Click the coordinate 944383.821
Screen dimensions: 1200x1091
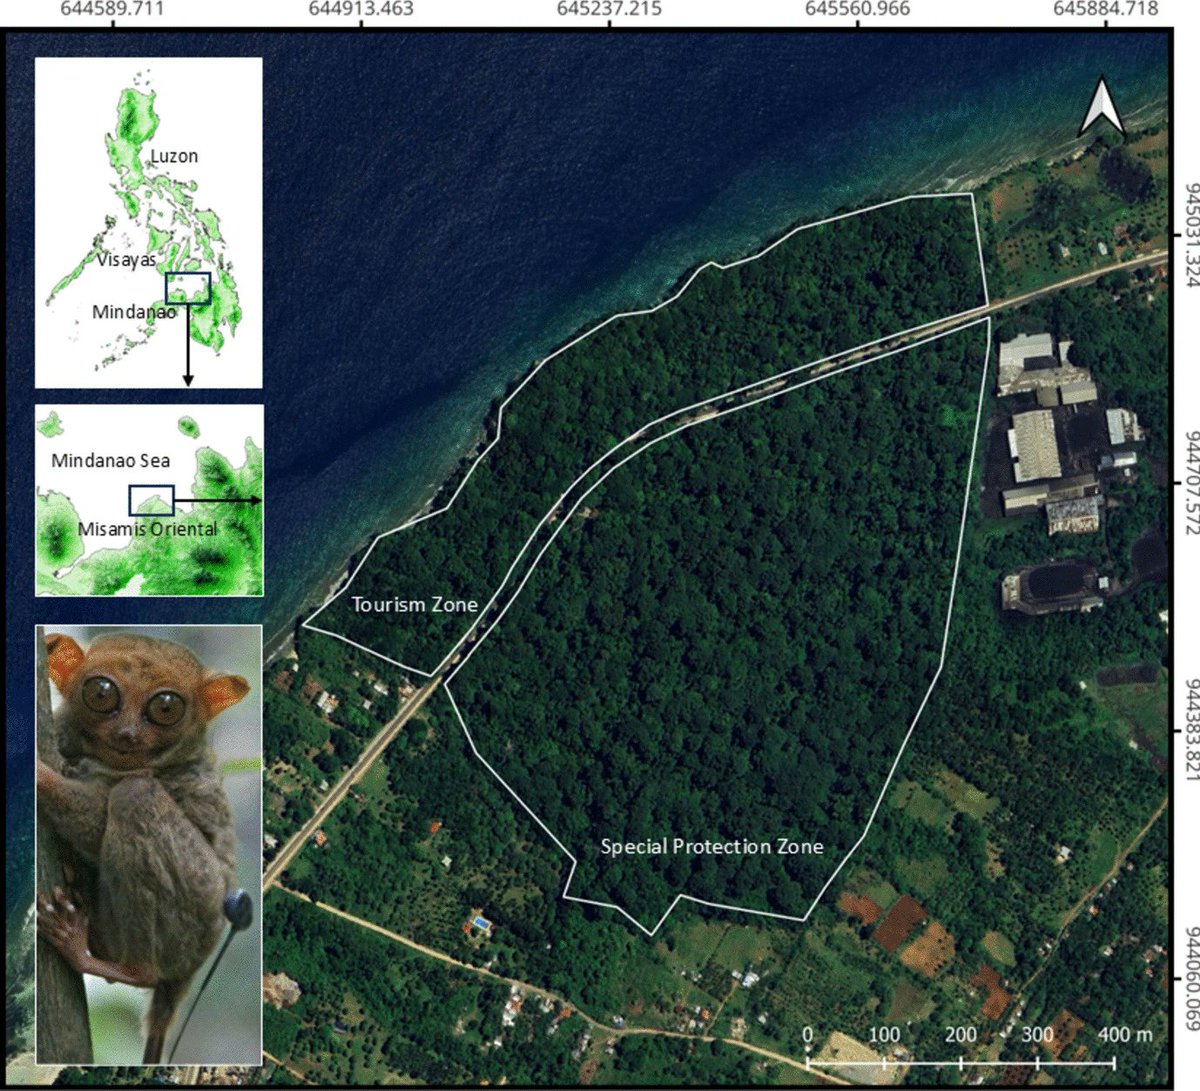pos(1191,732)
